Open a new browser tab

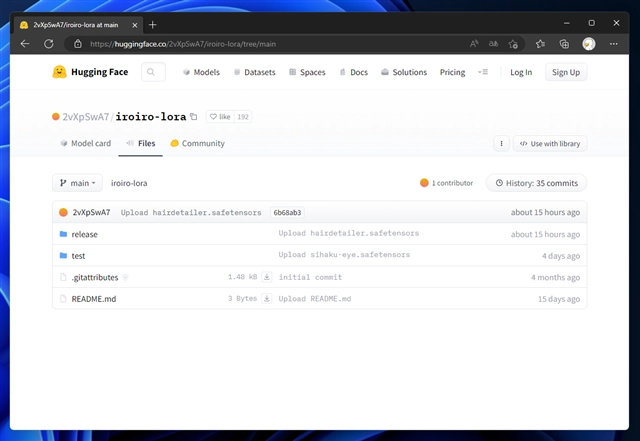(153, 25)
